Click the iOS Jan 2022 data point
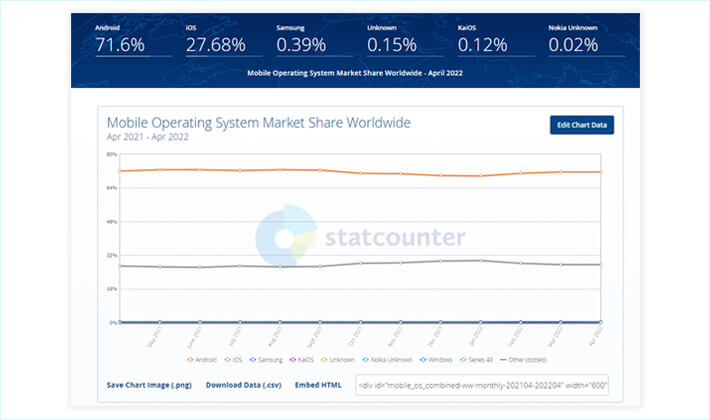Screen dimensions: 710x420 point(480,261)
